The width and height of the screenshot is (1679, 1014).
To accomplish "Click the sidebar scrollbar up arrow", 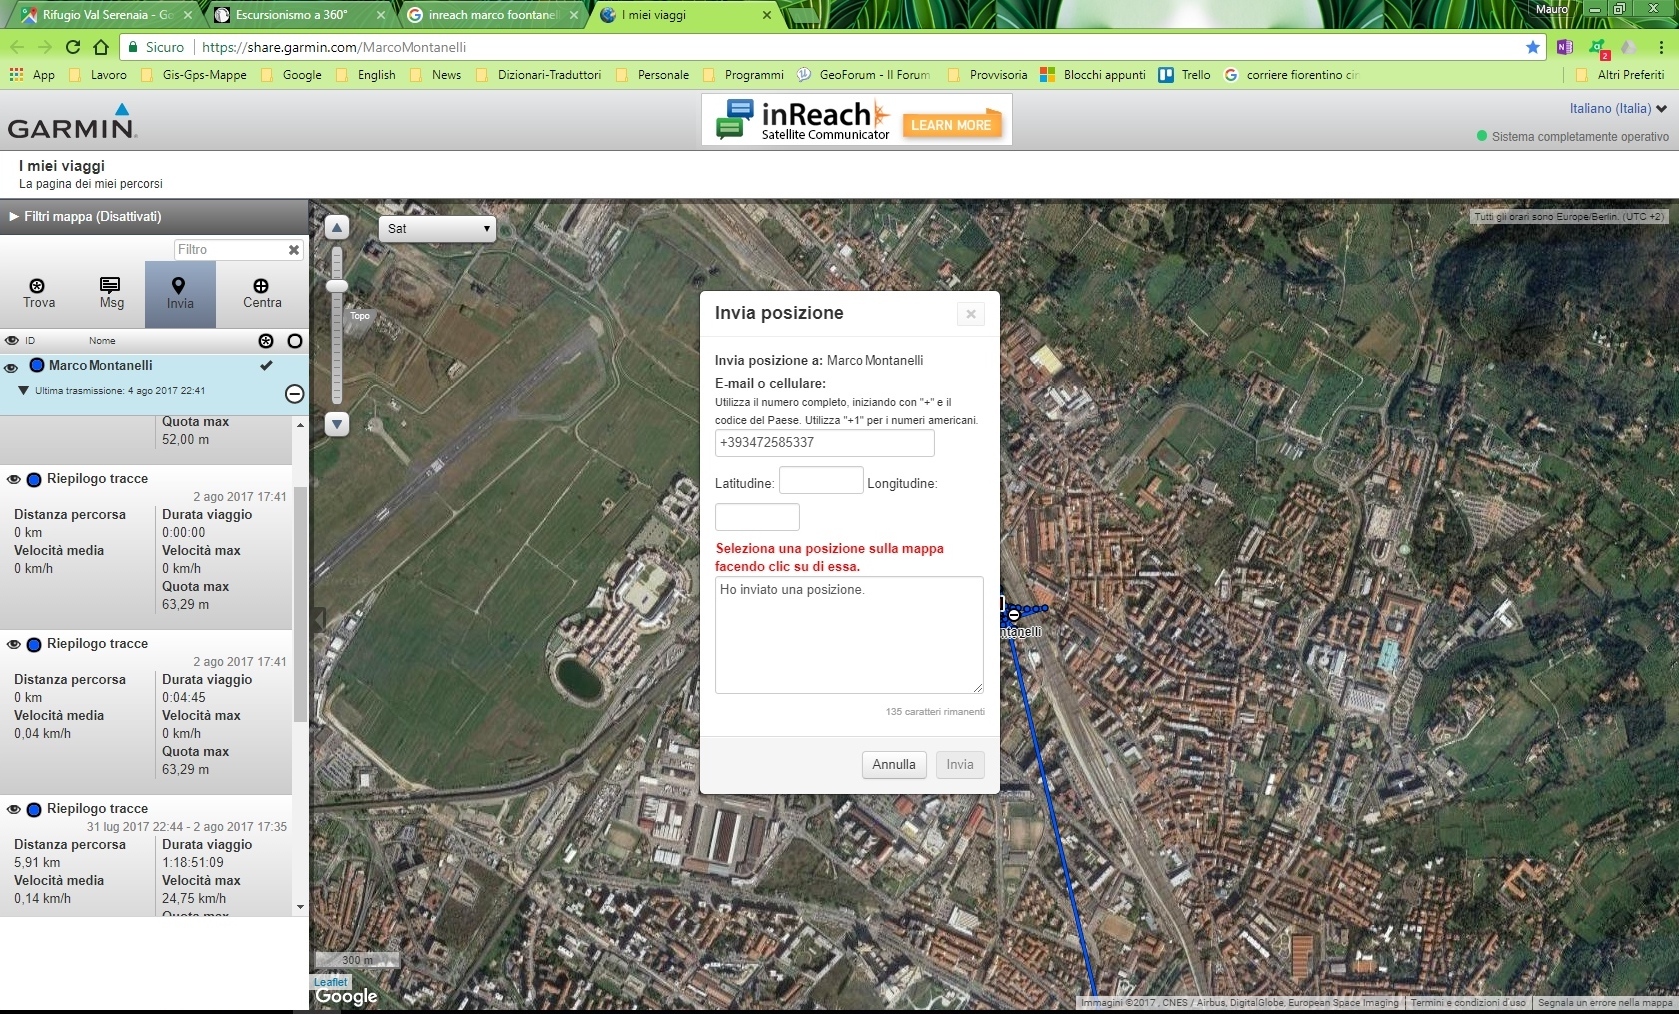I will tap(301, 425).
